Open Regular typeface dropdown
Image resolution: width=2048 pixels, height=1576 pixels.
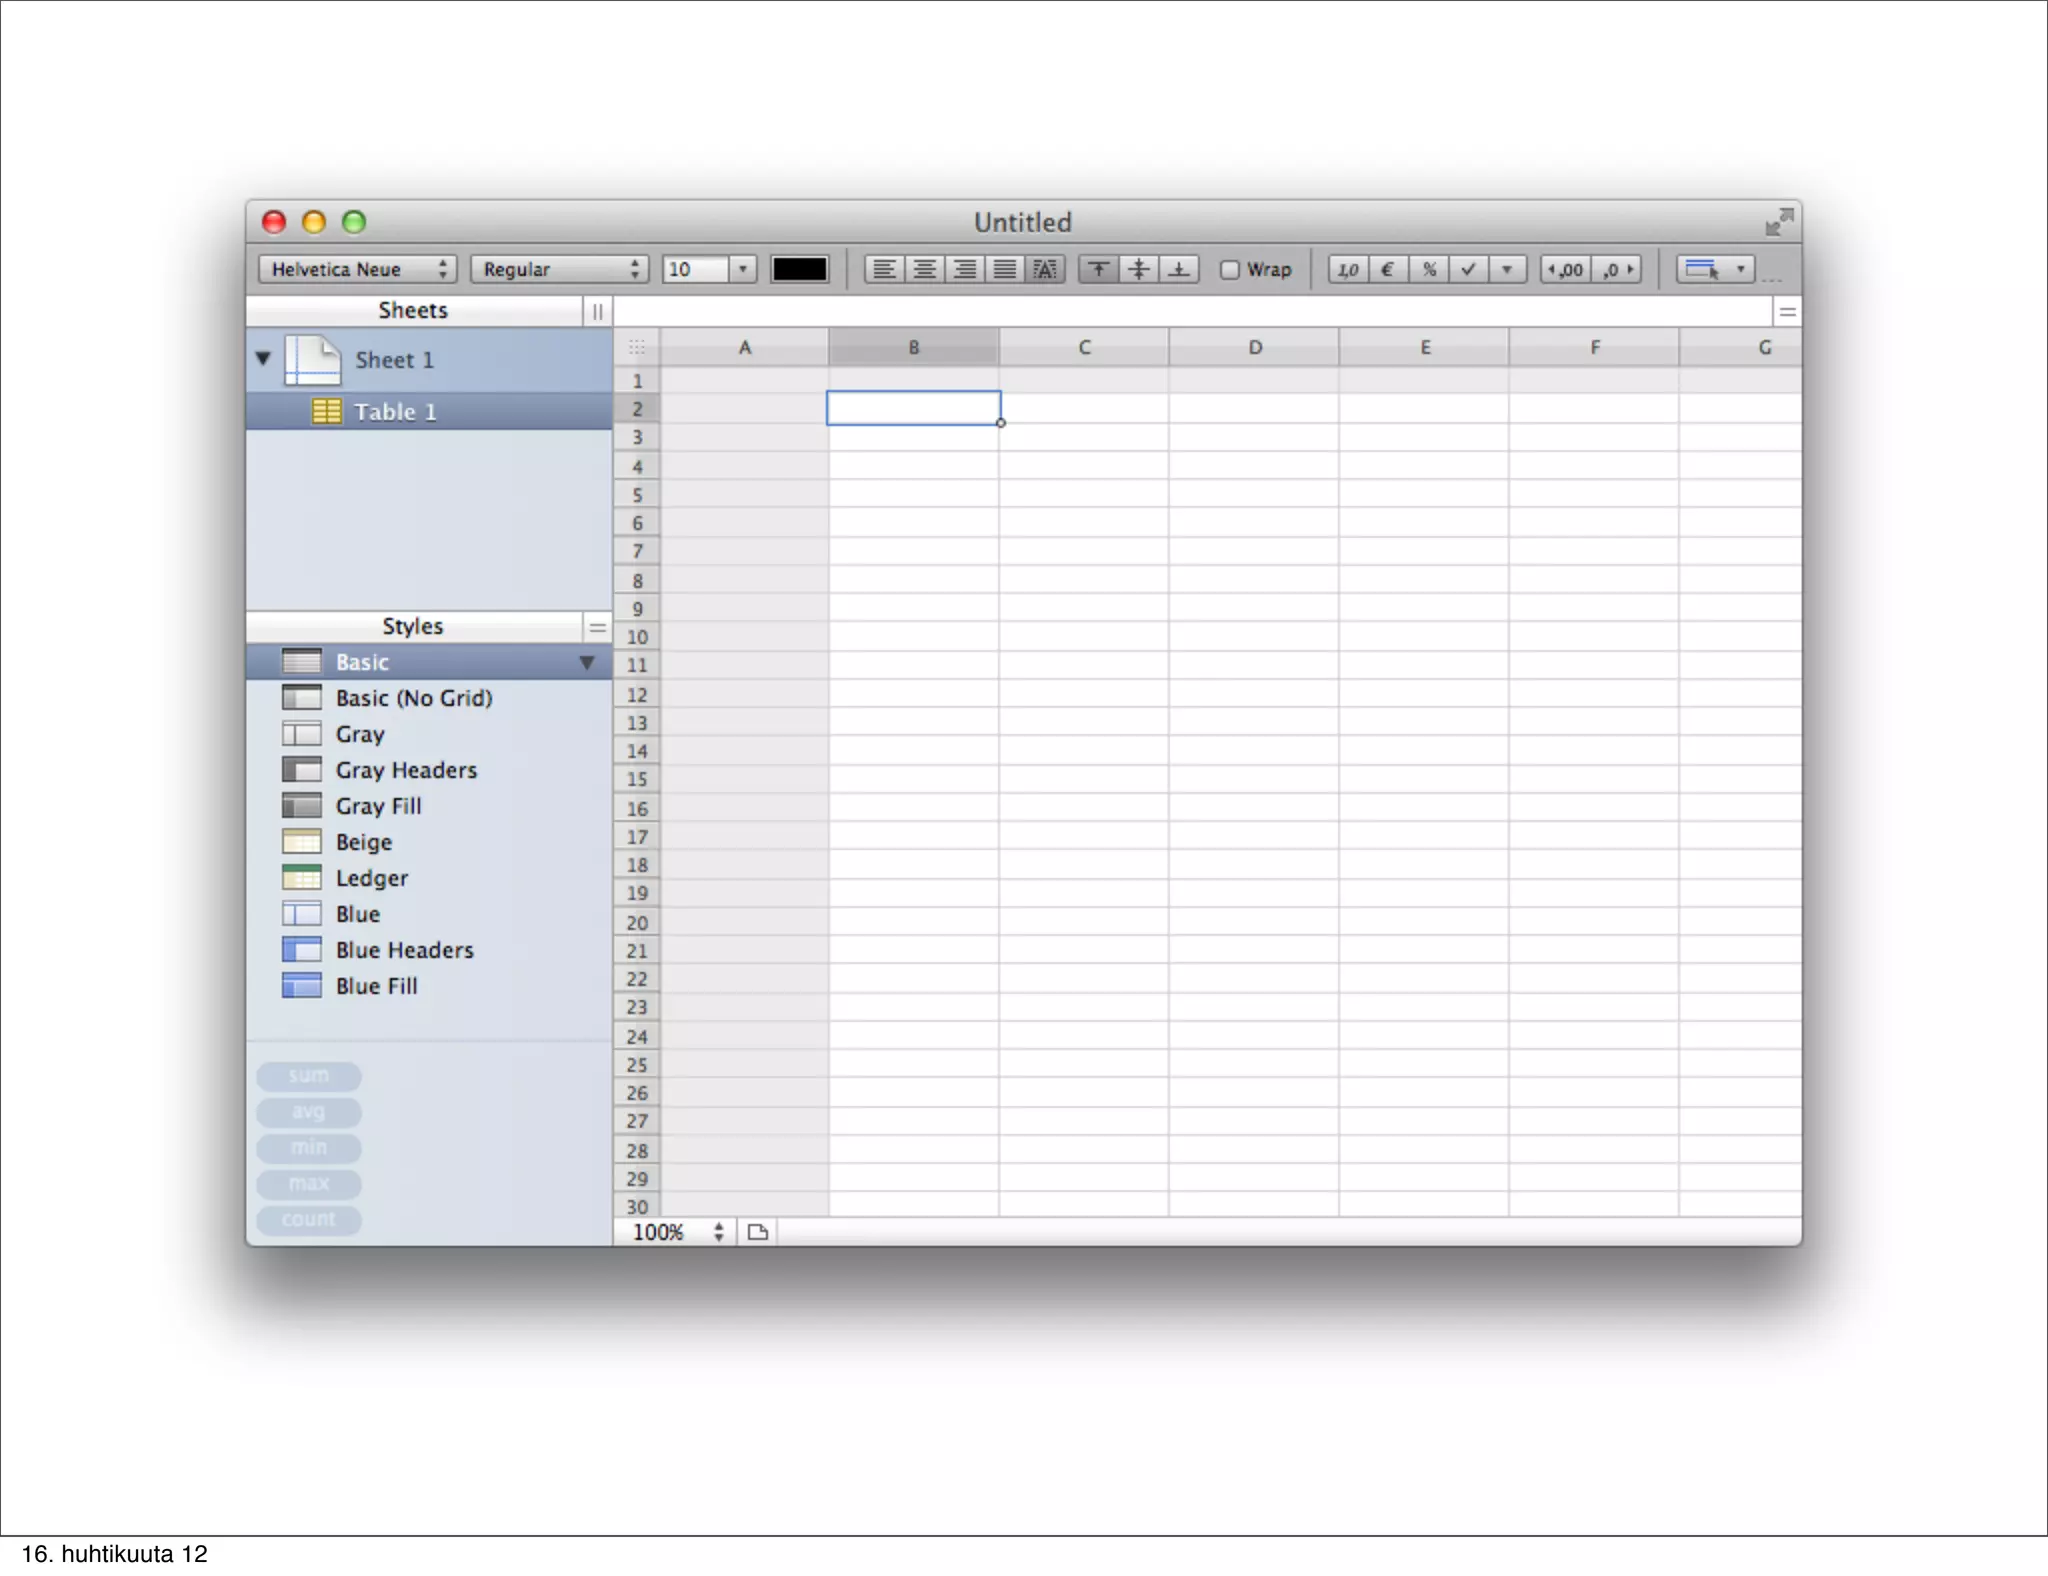tap(560, 269)
